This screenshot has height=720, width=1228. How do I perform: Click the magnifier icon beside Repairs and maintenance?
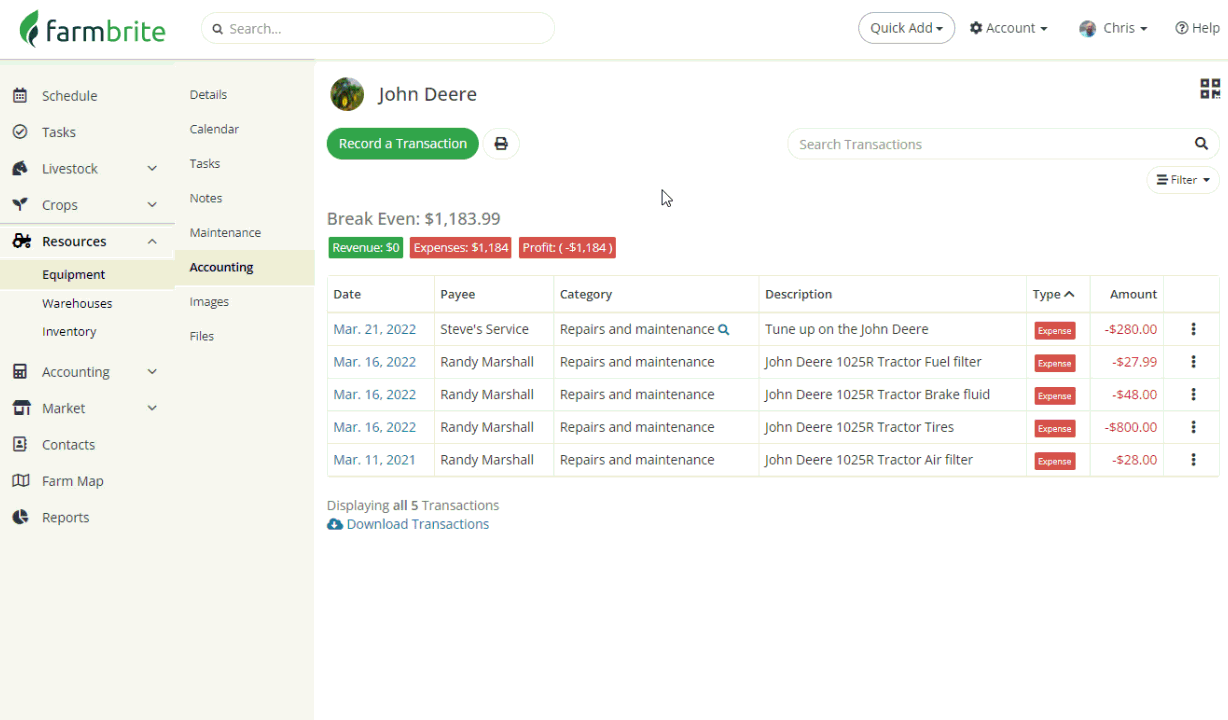724,329
